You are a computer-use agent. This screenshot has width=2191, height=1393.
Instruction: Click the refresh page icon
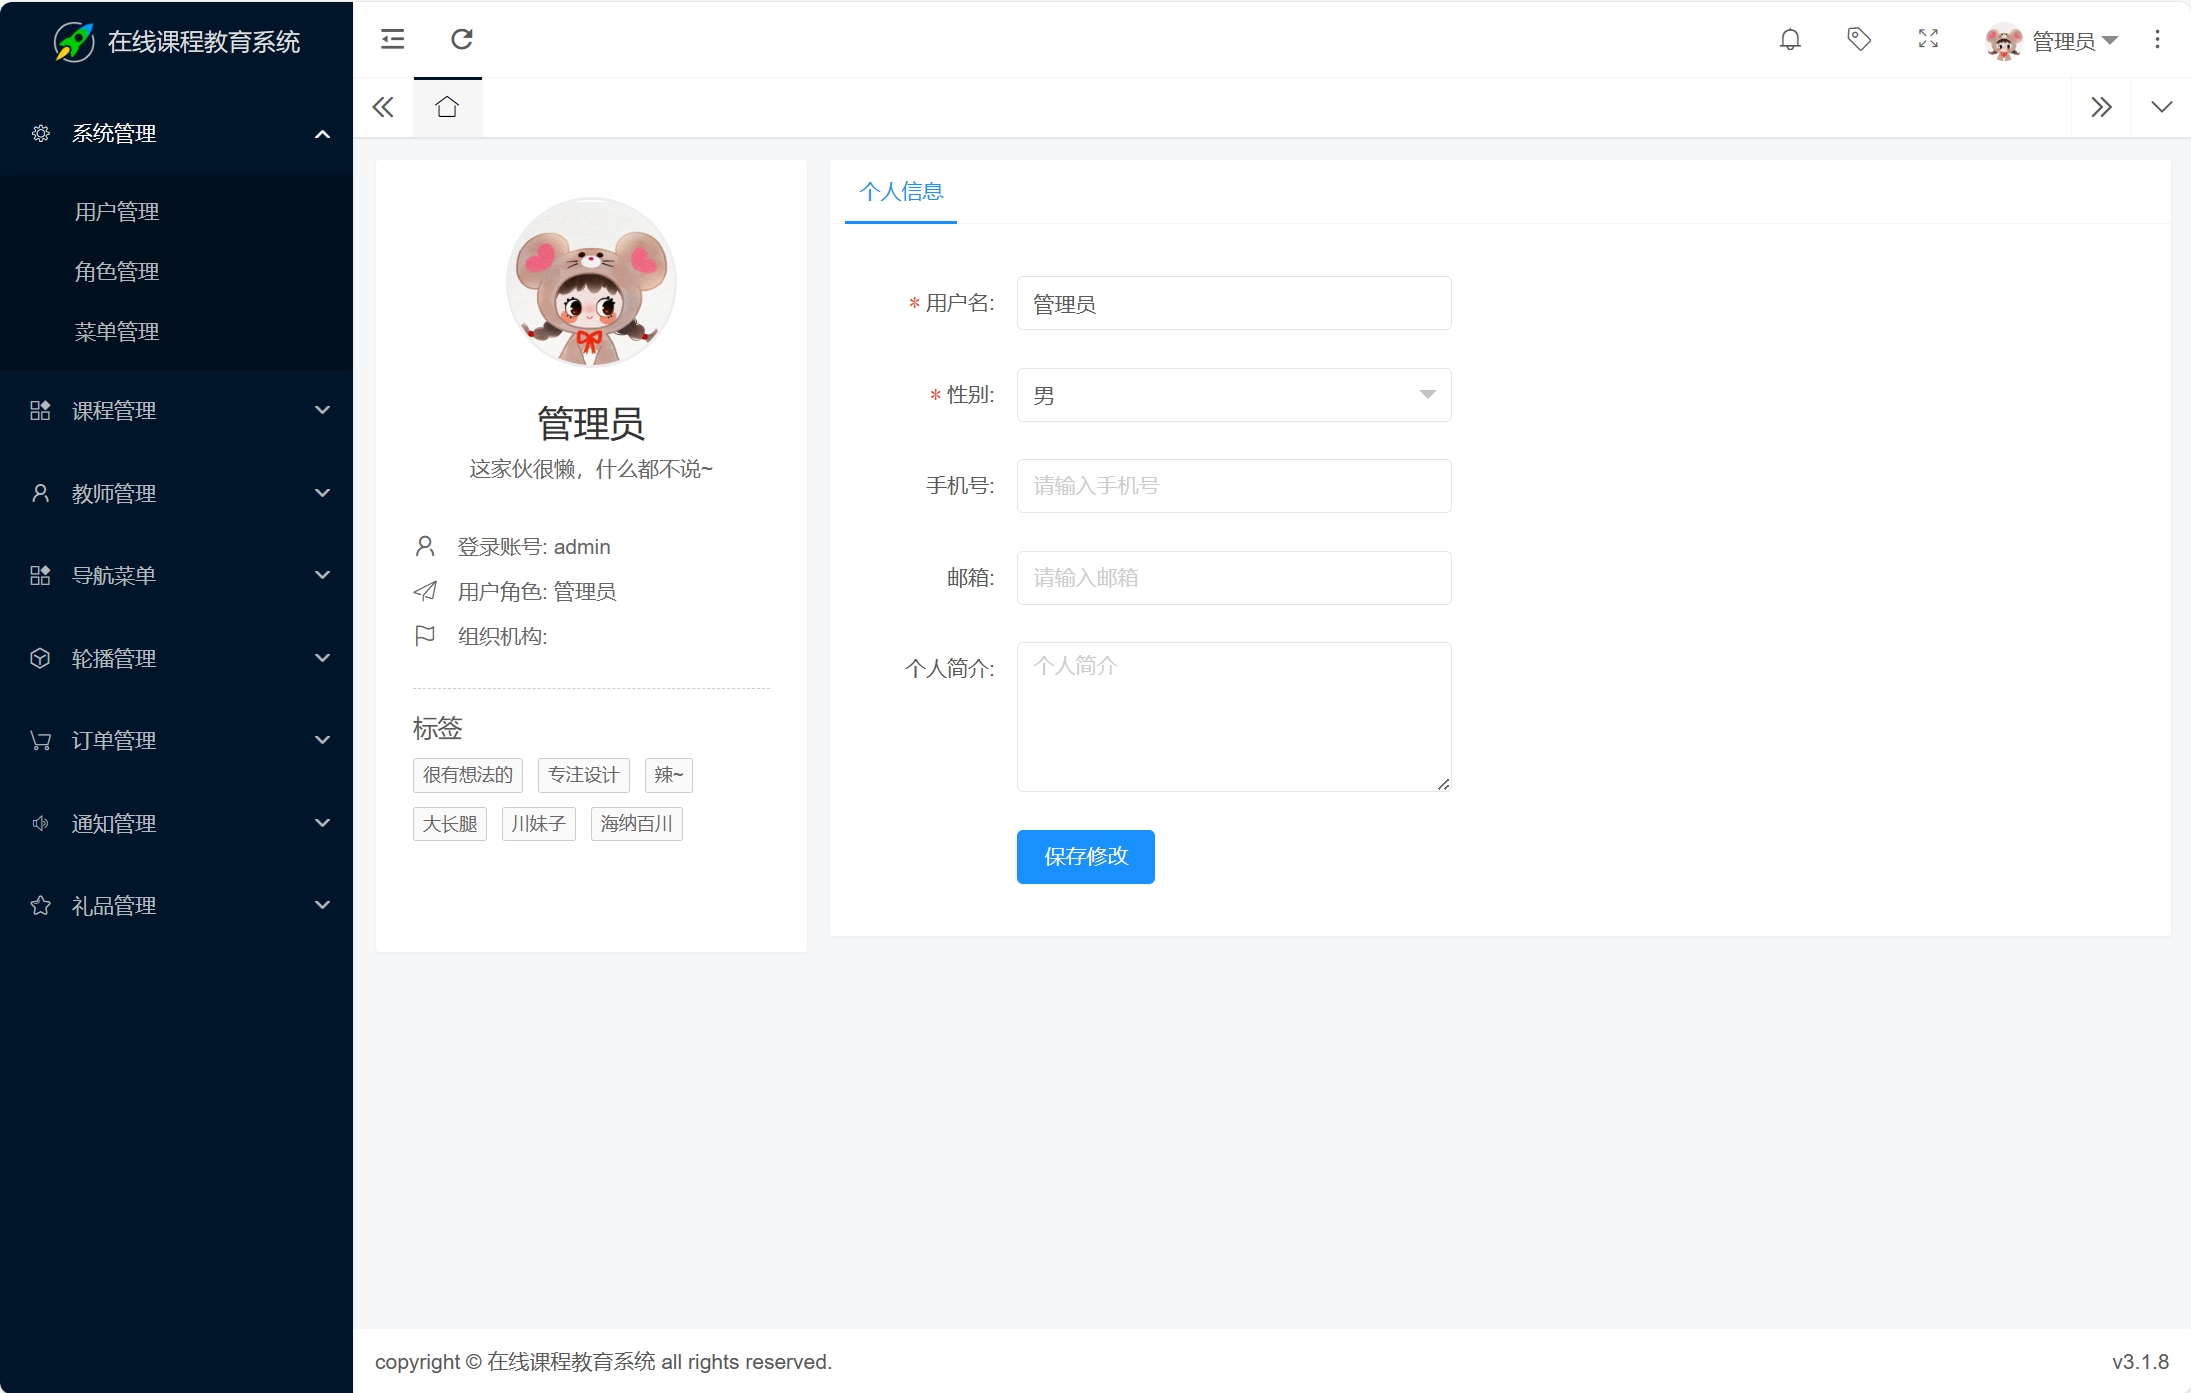click(x=461, y=39)
